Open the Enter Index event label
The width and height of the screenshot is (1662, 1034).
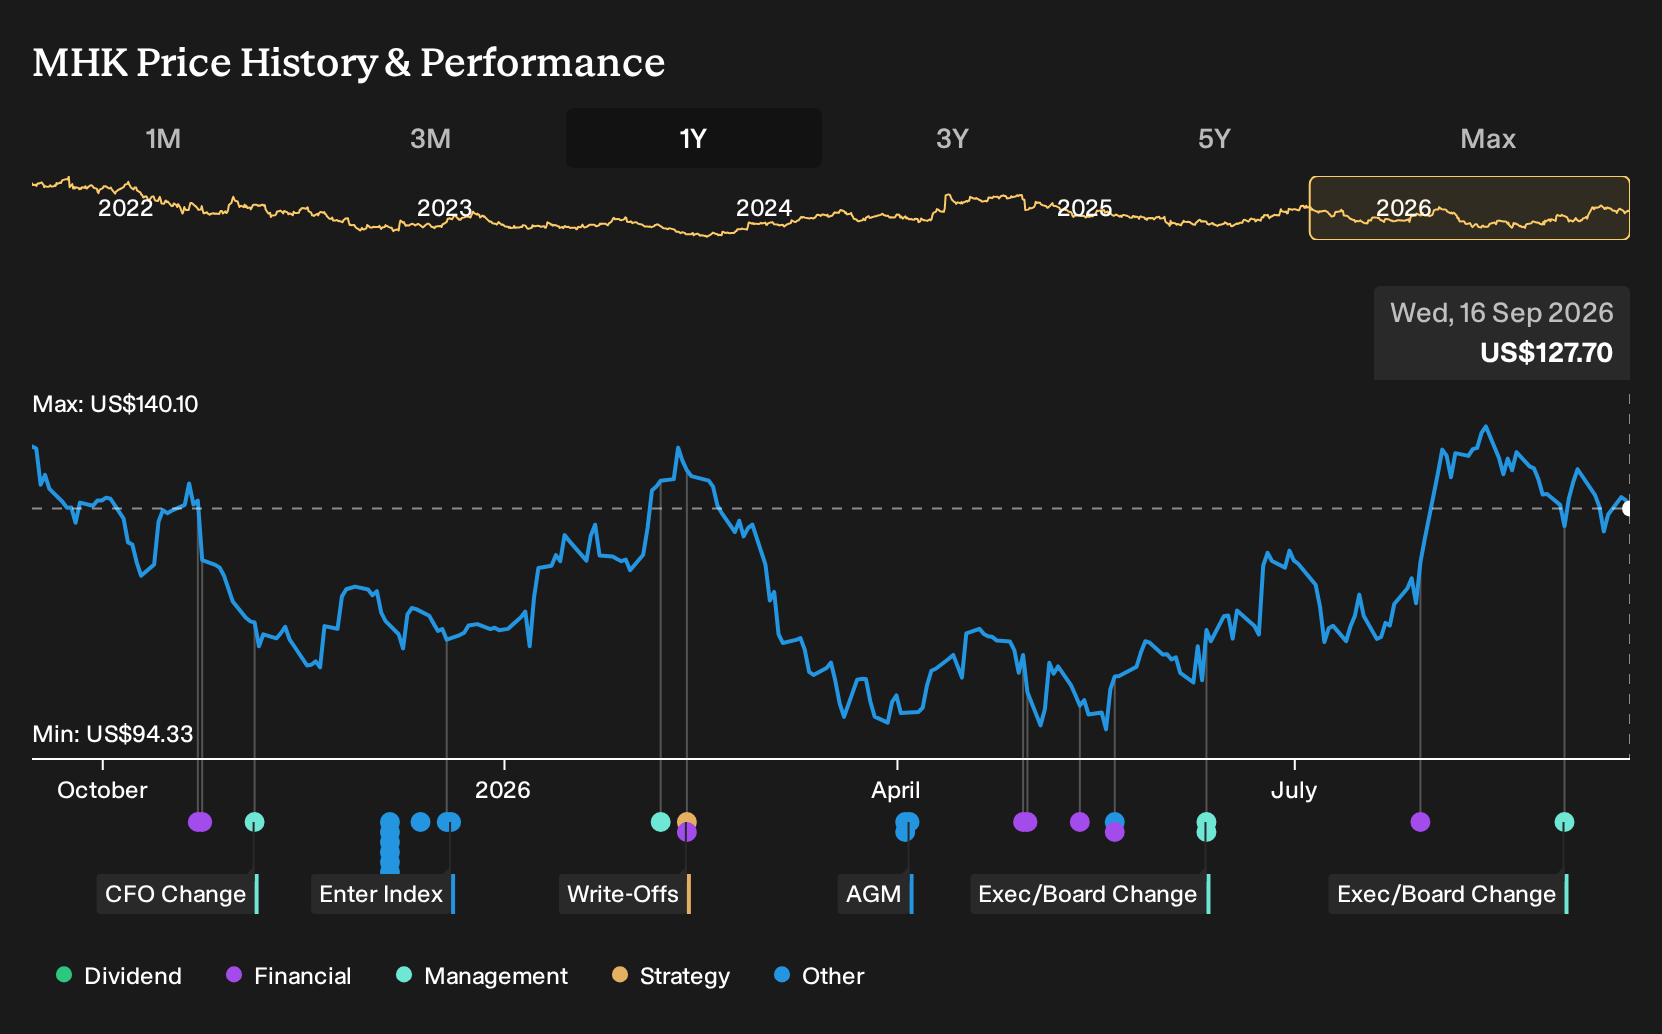382,894
